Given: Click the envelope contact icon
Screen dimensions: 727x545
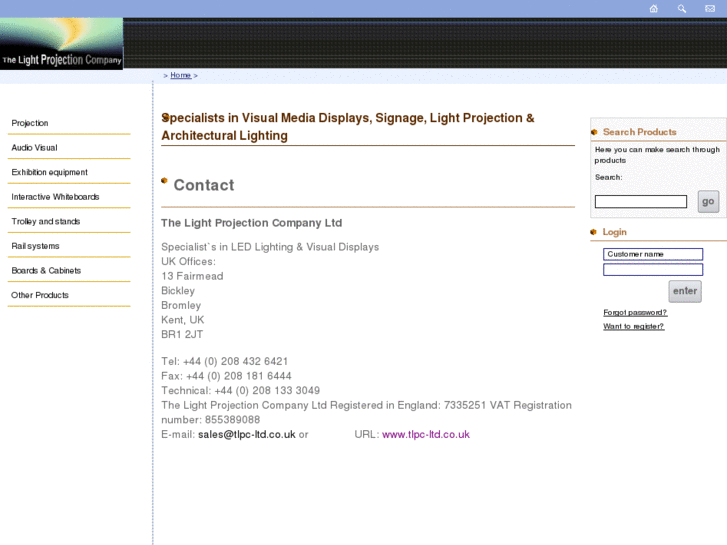Looking at the screenshot, I should tap(710, 8).
